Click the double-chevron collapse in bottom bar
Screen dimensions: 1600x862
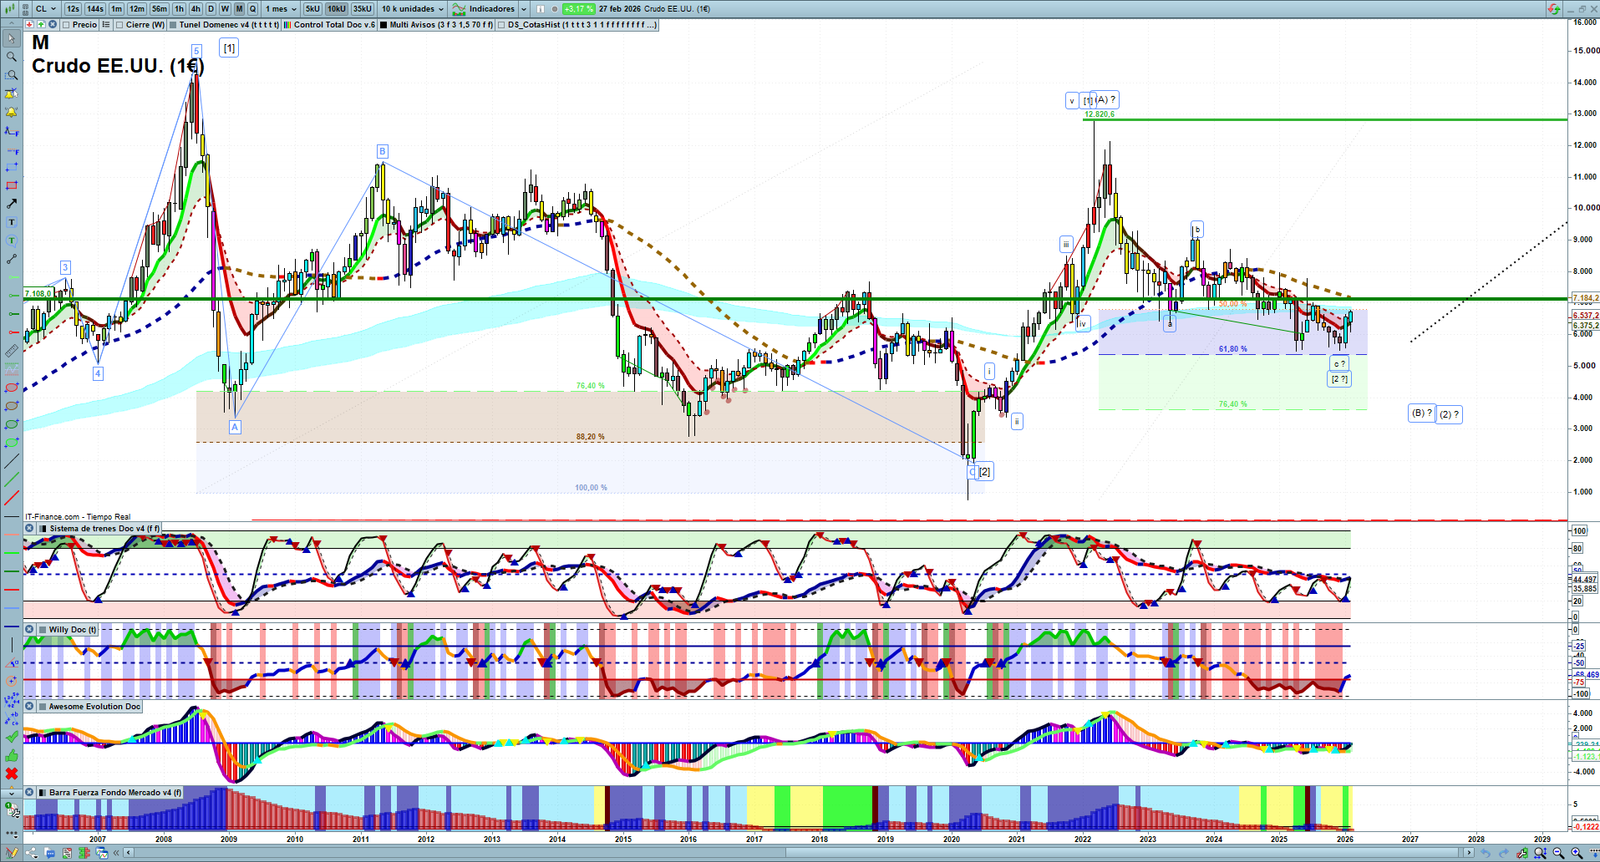[117, 853]
